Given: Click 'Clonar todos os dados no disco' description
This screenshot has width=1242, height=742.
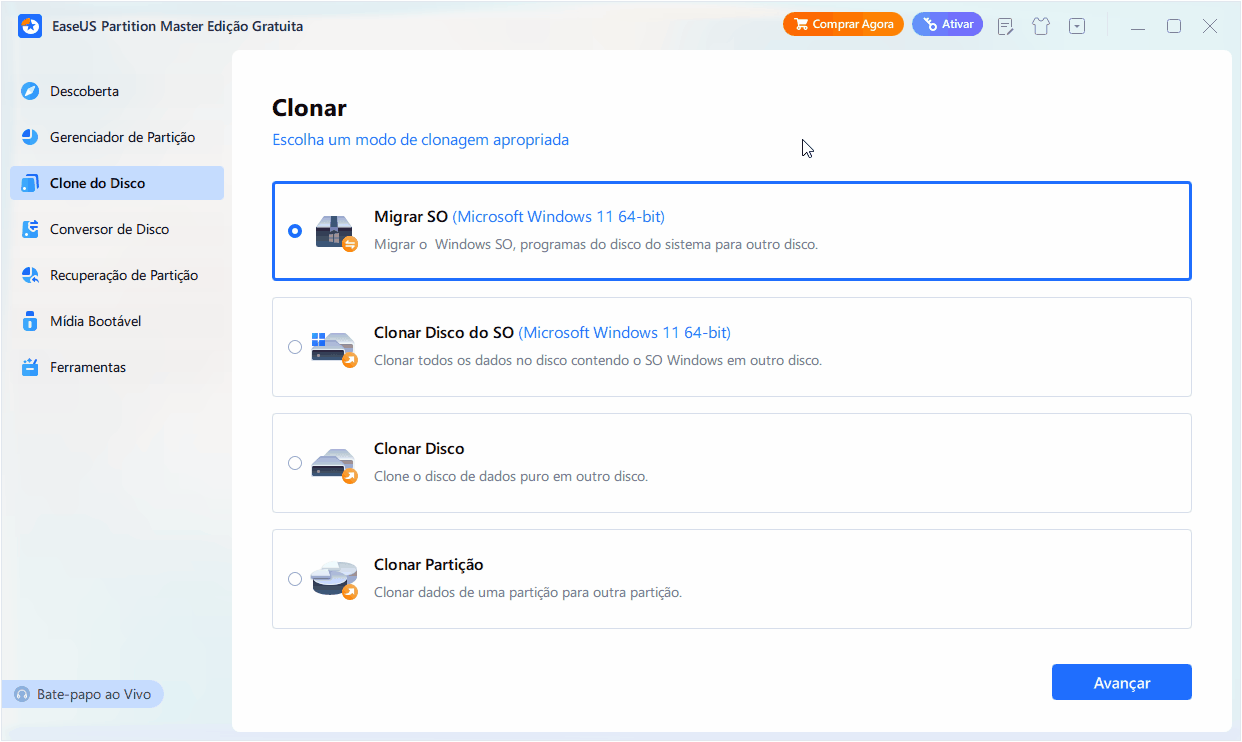Looking at the screenshot, I should [598, 360].
